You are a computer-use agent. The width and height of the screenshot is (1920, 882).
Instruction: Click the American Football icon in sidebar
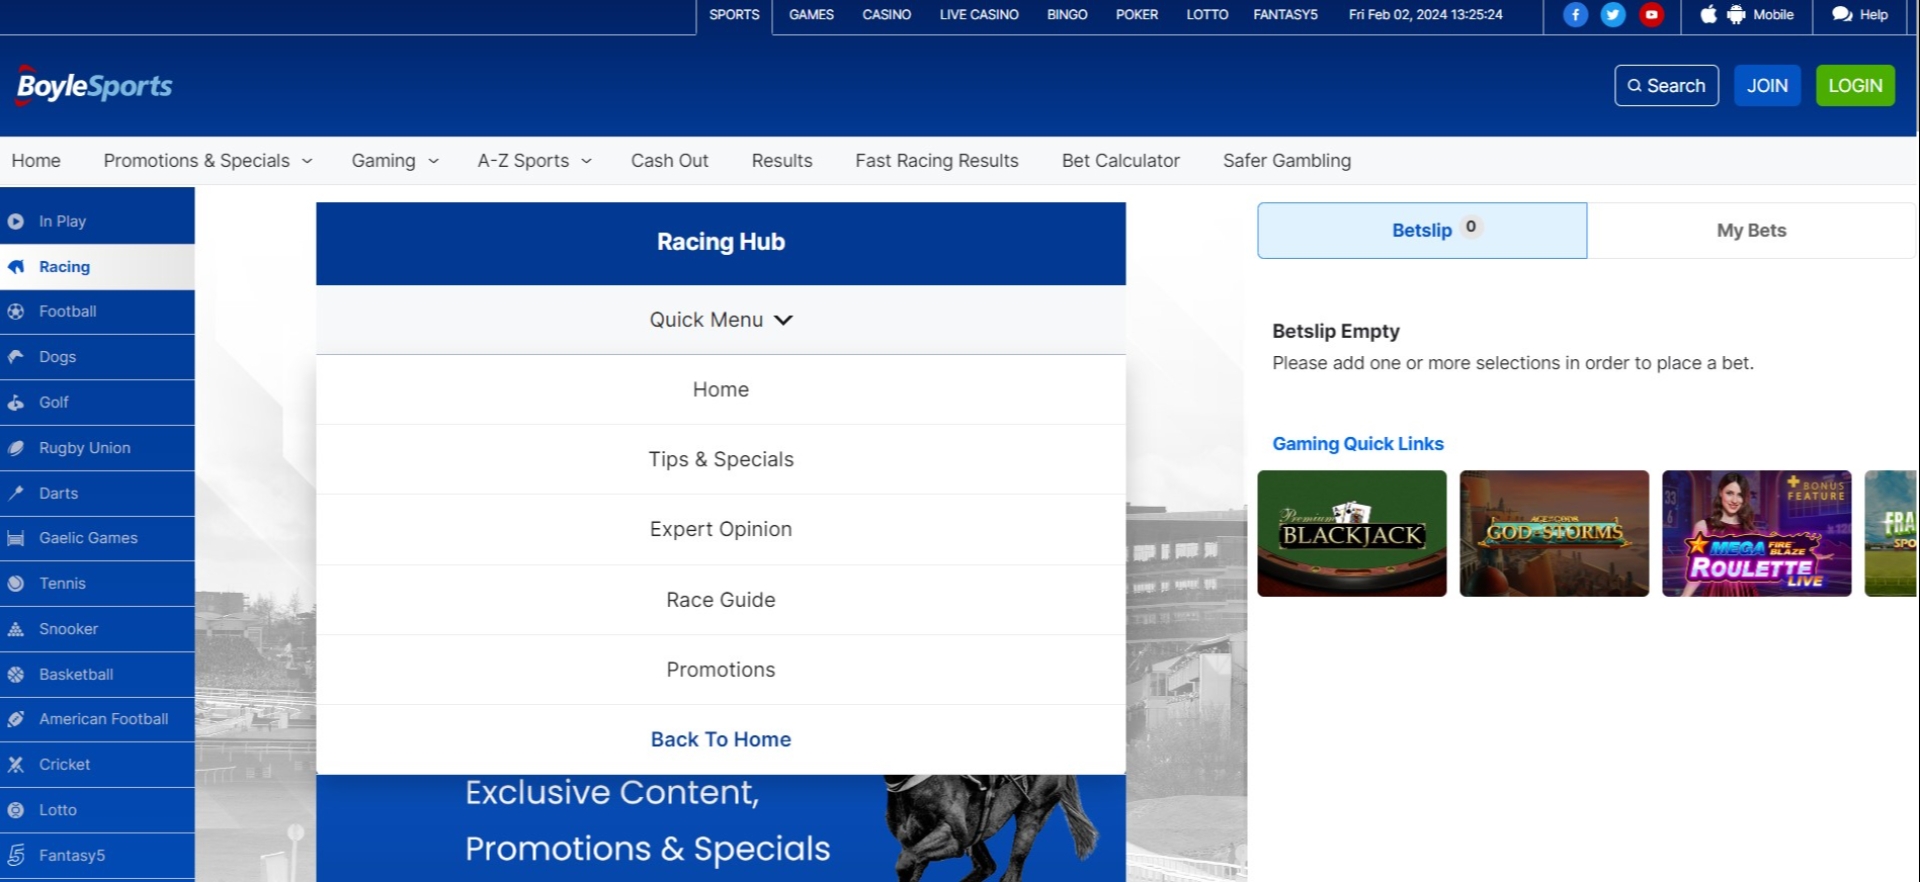click(16, 719)
